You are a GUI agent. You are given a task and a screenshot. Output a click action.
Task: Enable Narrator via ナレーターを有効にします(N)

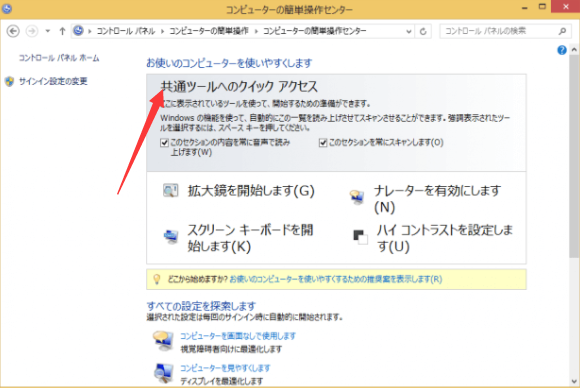[x=437, y=199]
